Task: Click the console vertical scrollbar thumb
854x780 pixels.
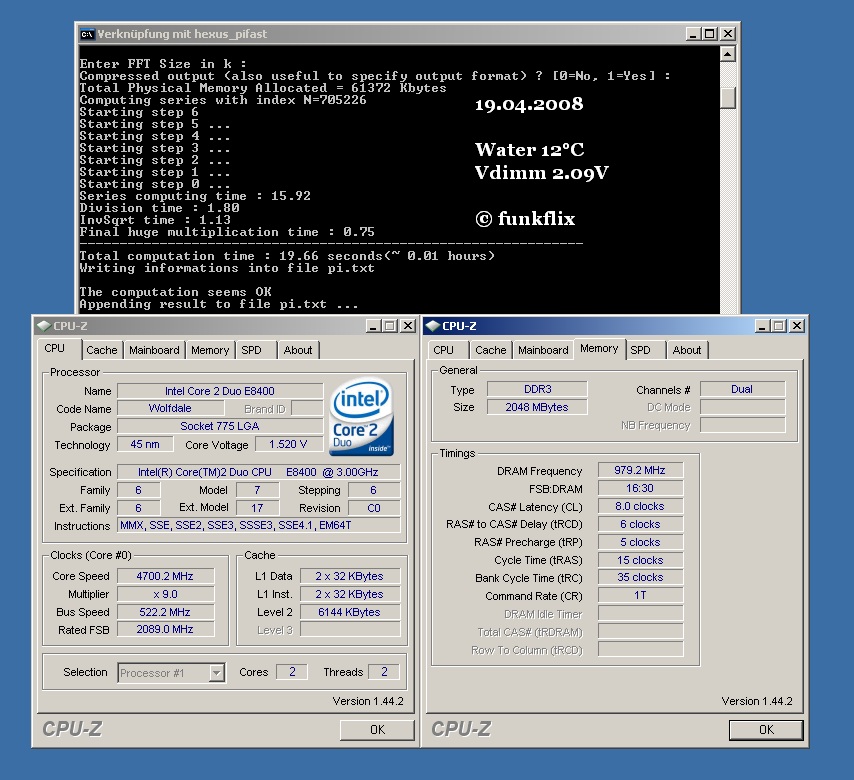Action: click(x=728, y=98)
